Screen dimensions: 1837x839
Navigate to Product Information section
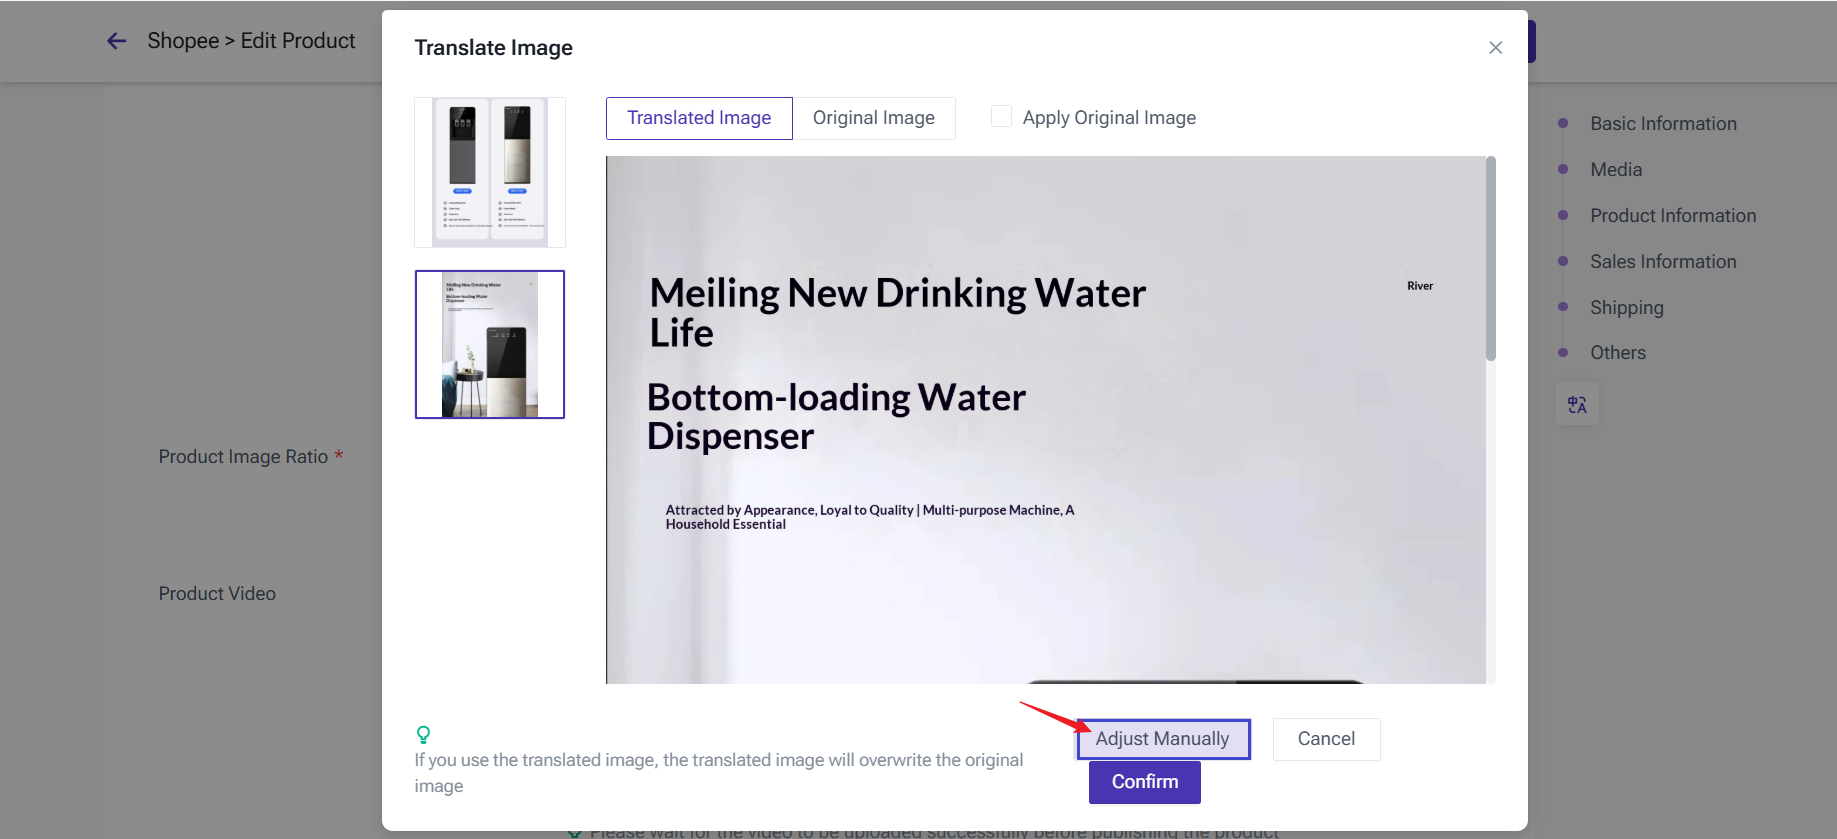tap(1672, 216)
